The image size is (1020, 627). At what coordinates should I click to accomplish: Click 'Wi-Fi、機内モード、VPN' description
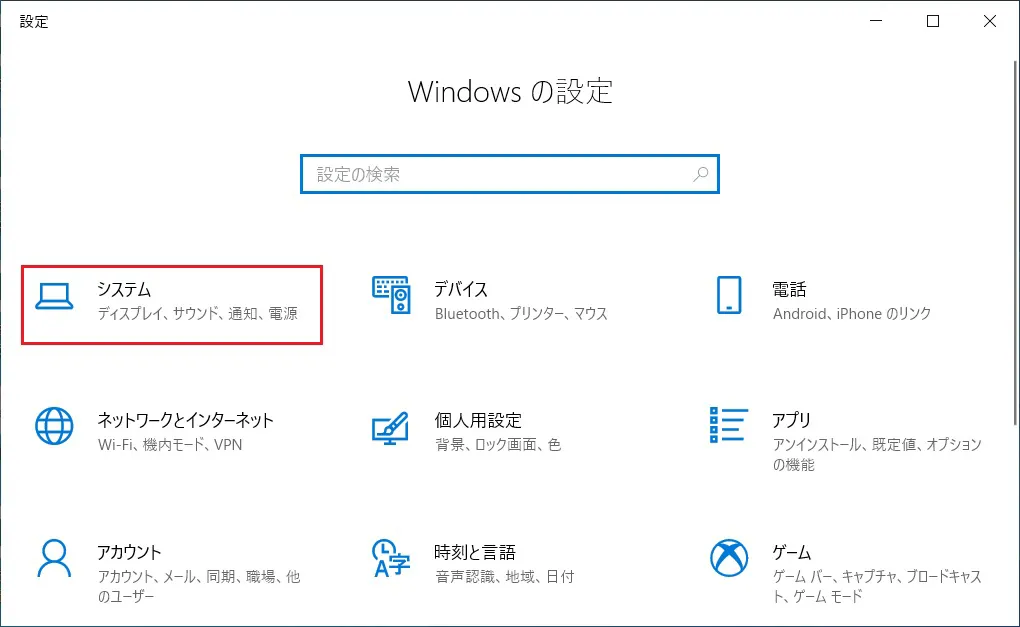tap(170, 445)
